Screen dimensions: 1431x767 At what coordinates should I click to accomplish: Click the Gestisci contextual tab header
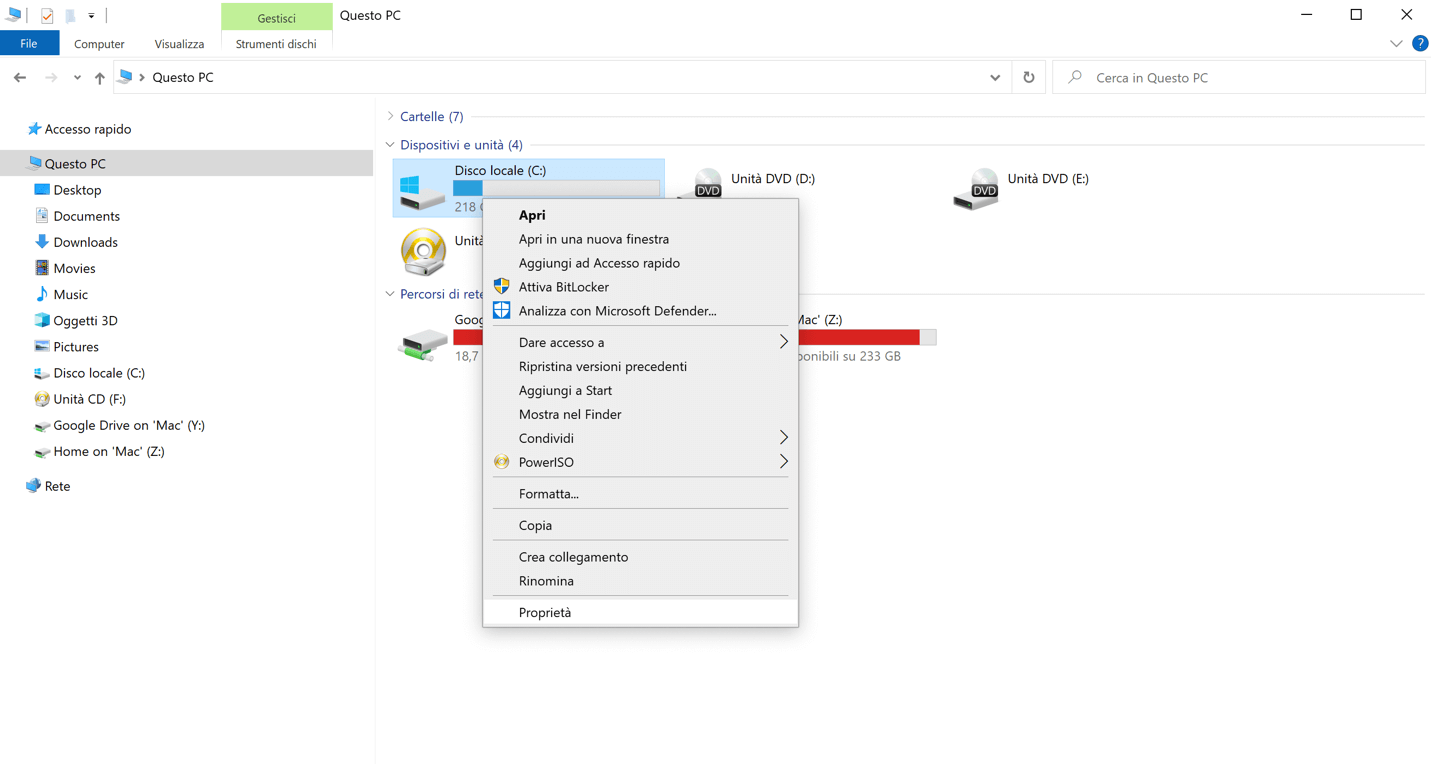pyautogui.click(x=276, y=17)
